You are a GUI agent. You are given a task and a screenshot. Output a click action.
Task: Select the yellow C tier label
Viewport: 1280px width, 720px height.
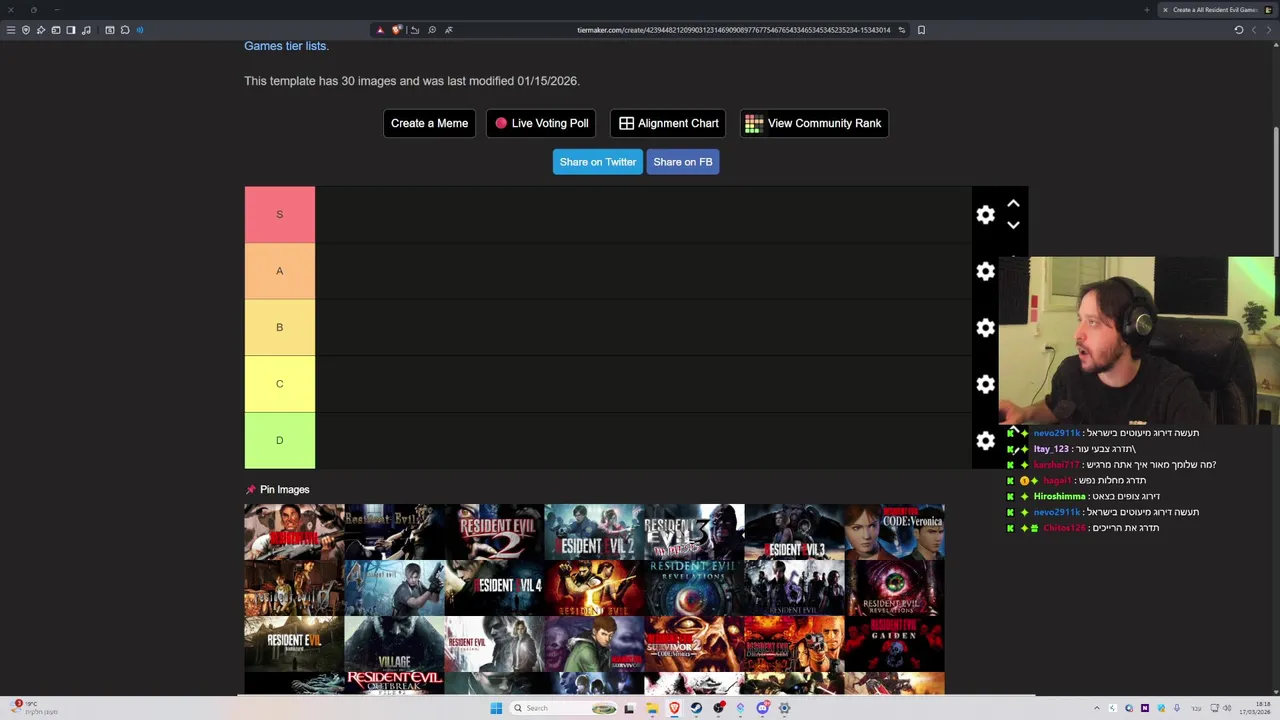pos(280,384)
